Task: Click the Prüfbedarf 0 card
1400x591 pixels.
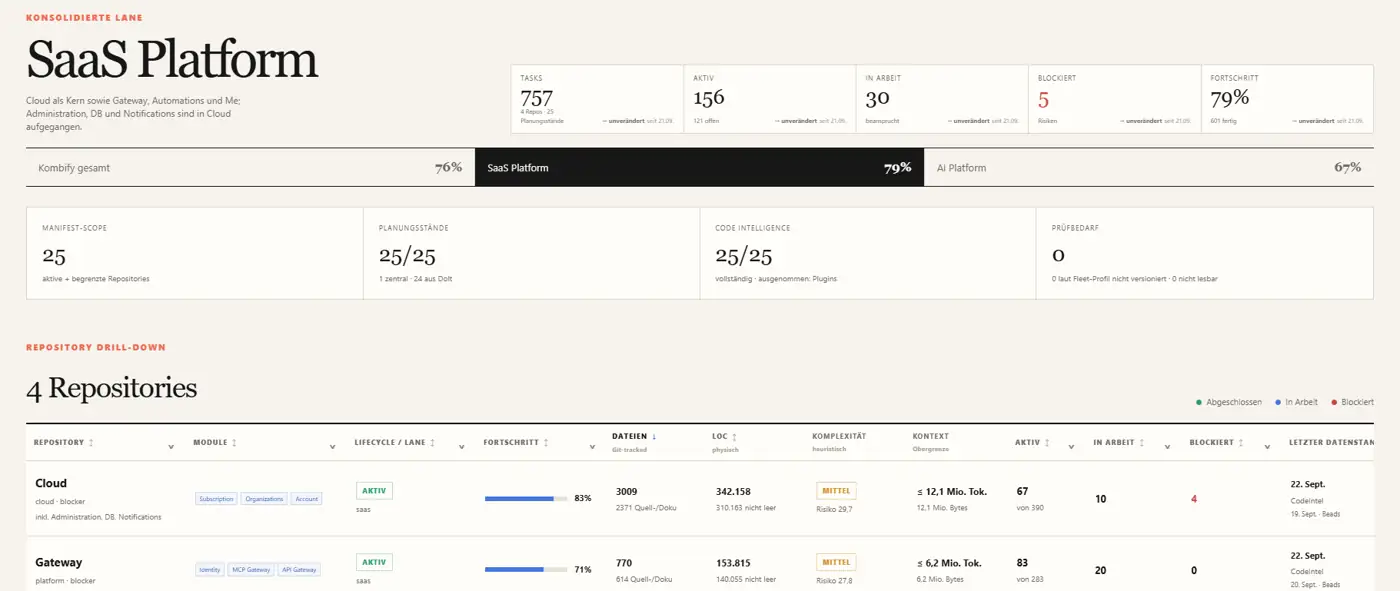Action: point(1205,253)
